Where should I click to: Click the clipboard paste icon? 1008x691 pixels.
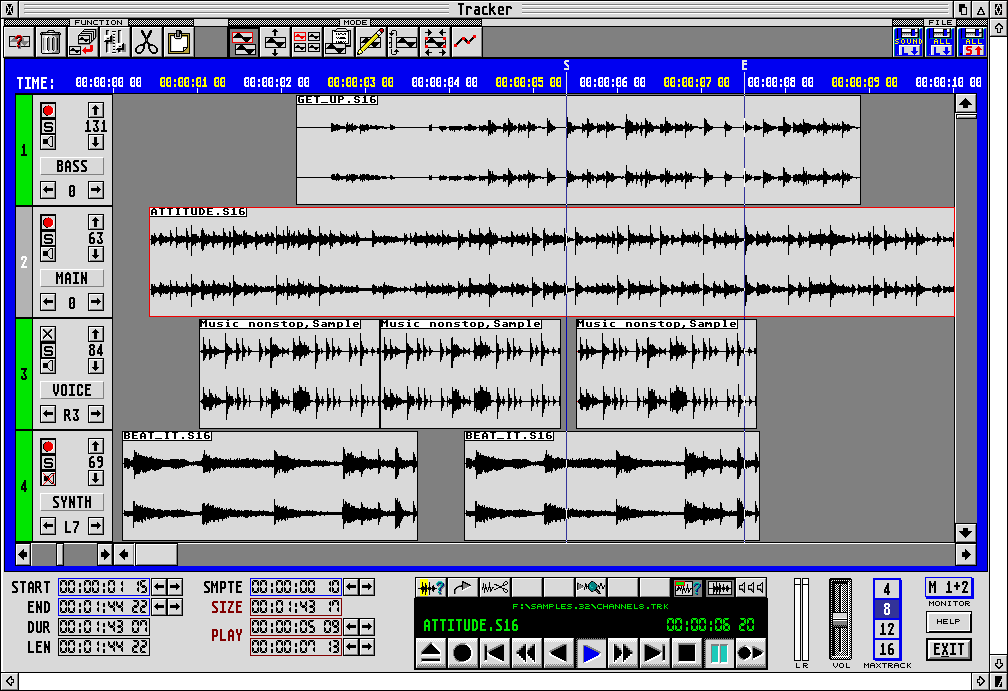pos(178,42)
